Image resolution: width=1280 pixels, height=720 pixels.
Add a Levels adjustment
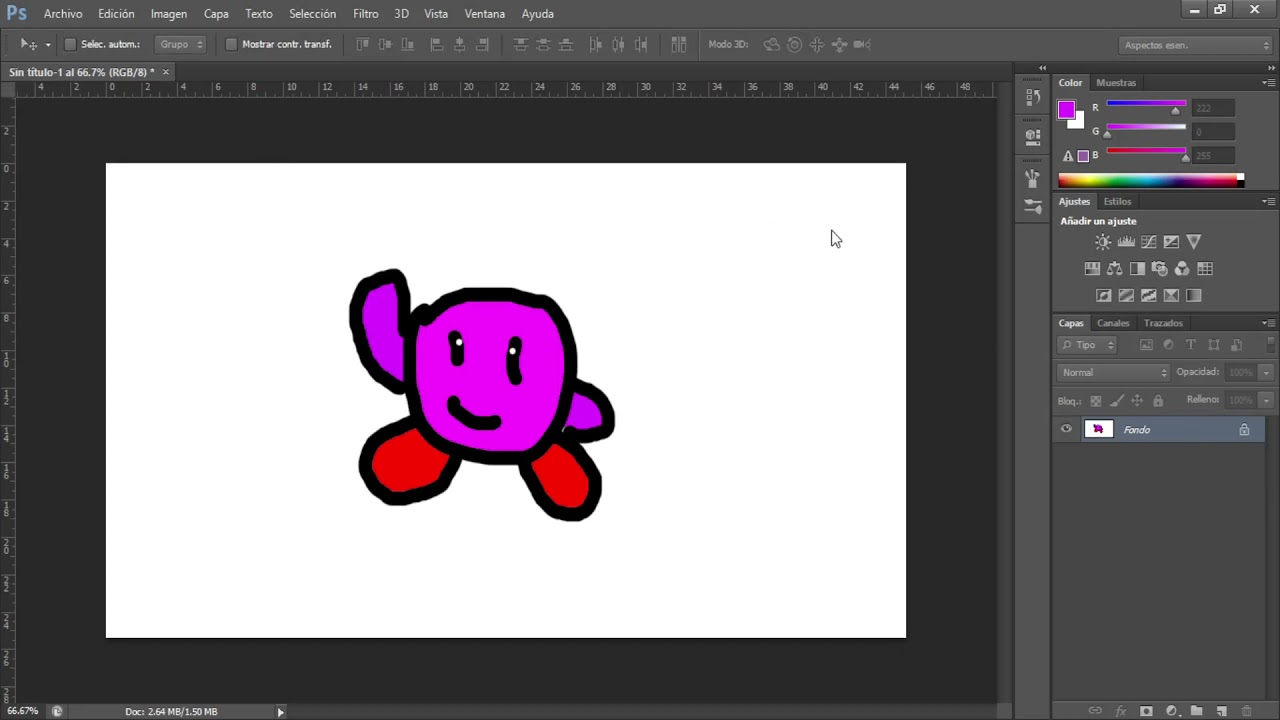[1126, 242]
